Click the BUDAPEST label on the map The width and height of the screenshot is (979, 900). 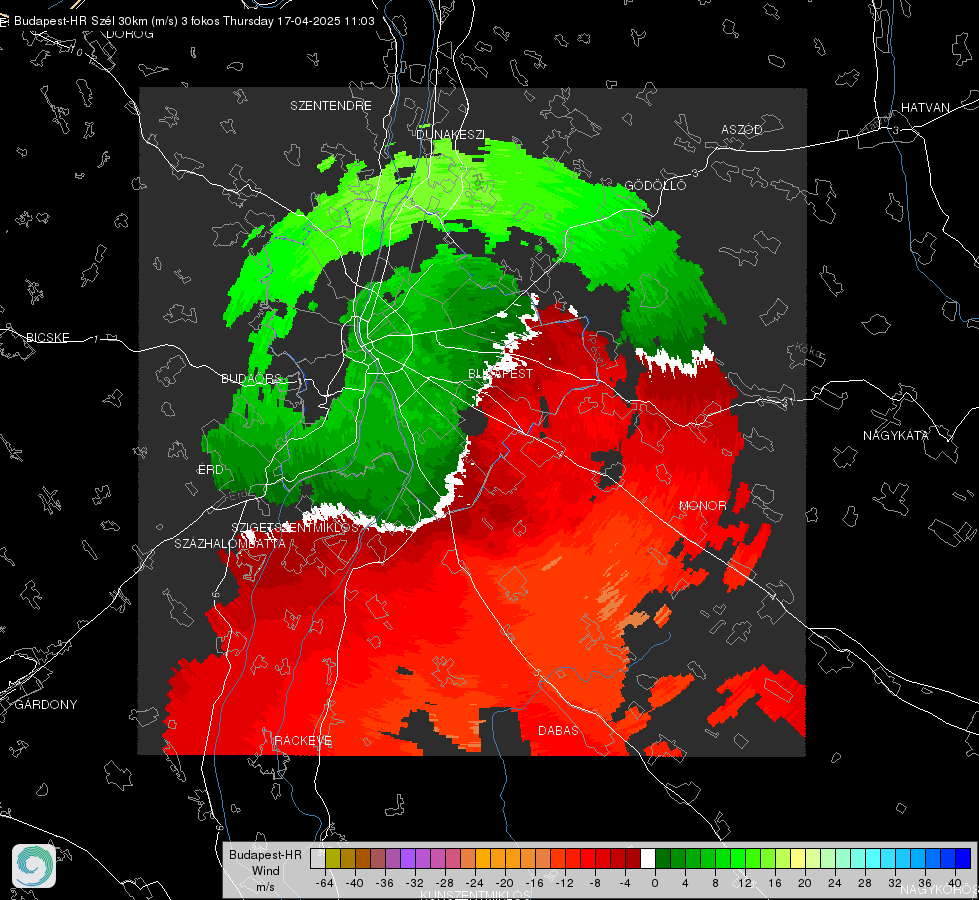tap(501, 373)
